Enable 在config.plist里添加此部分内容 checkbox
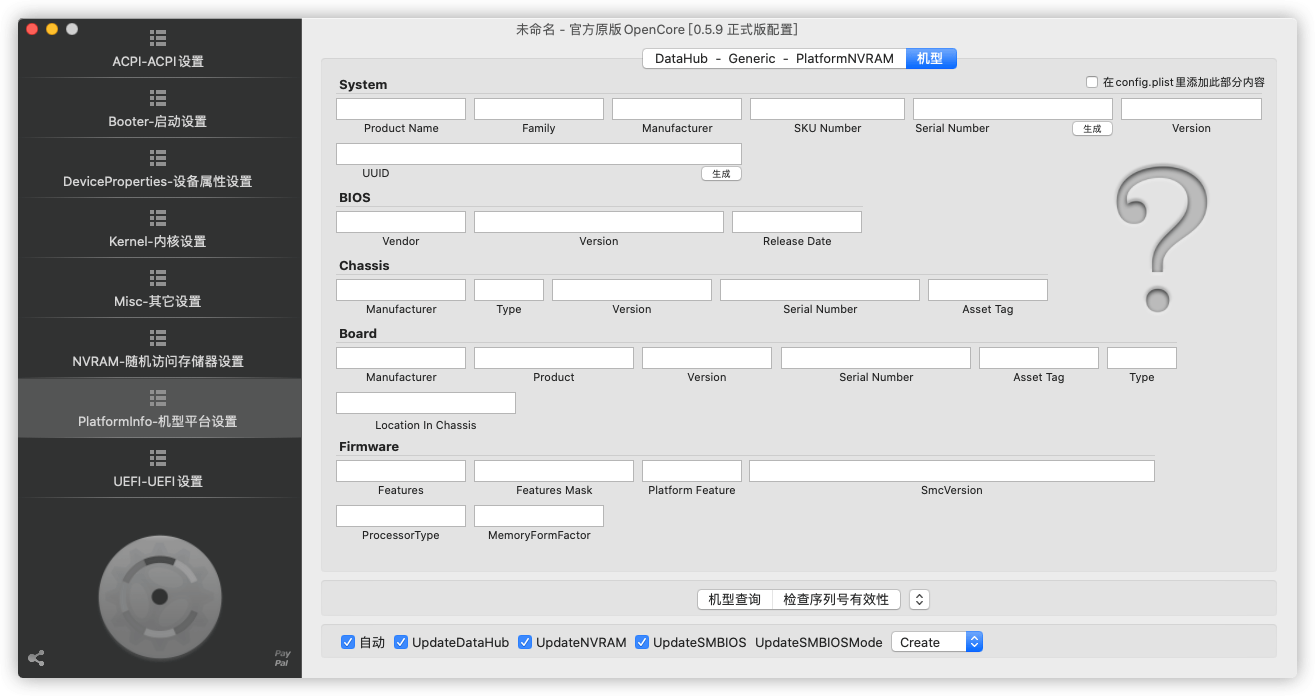 pyautogui.click(x=1092, y=82)
